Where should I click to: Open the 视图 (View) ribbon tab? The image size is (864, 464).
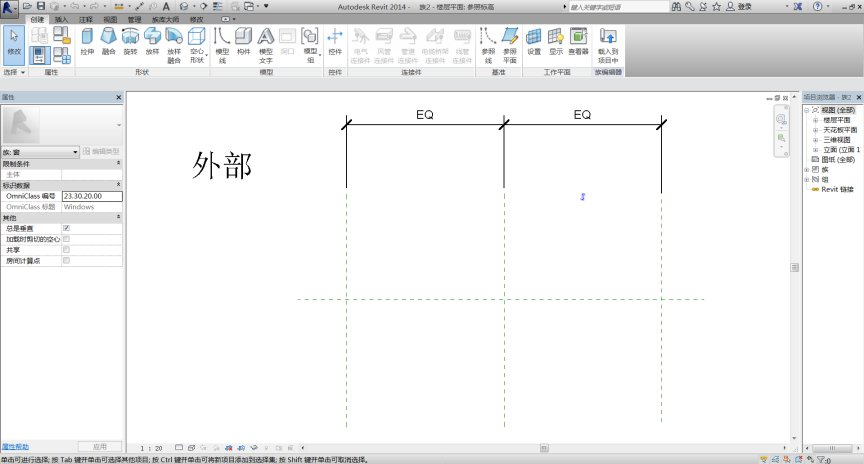(110, 19)
